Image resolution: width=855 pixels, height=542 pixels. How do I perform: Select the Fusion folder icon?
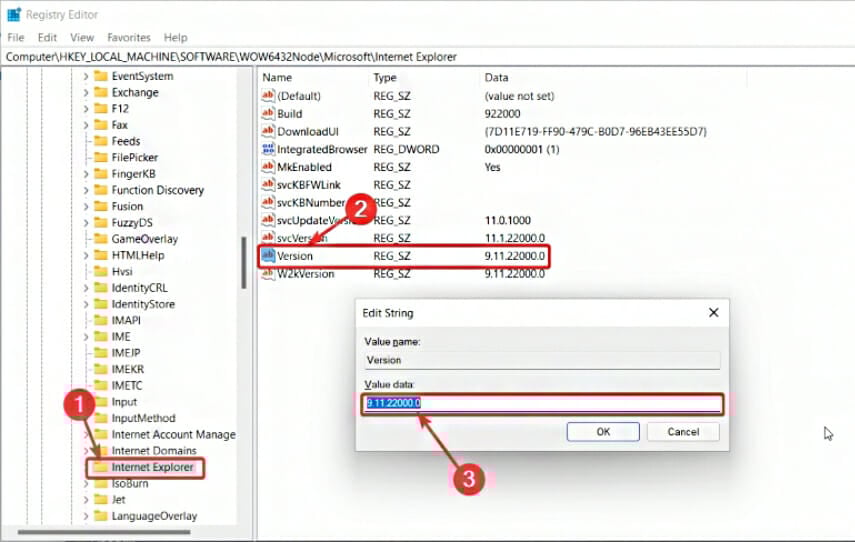(101, 206)
